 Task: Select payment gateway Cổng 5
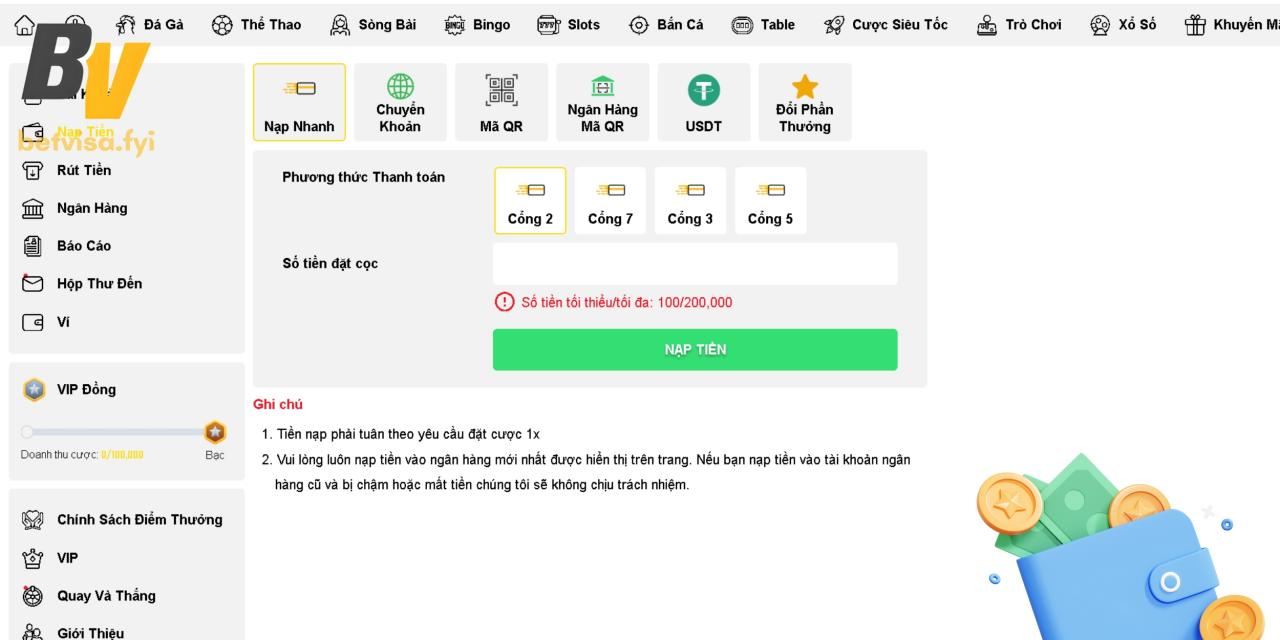coord(770,201)
